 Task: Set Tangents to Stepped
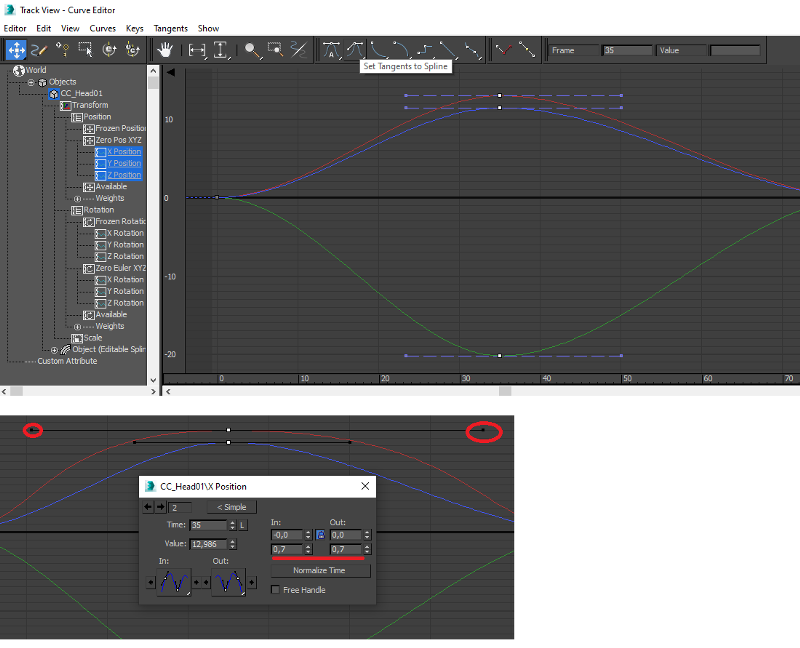(424, 50)
